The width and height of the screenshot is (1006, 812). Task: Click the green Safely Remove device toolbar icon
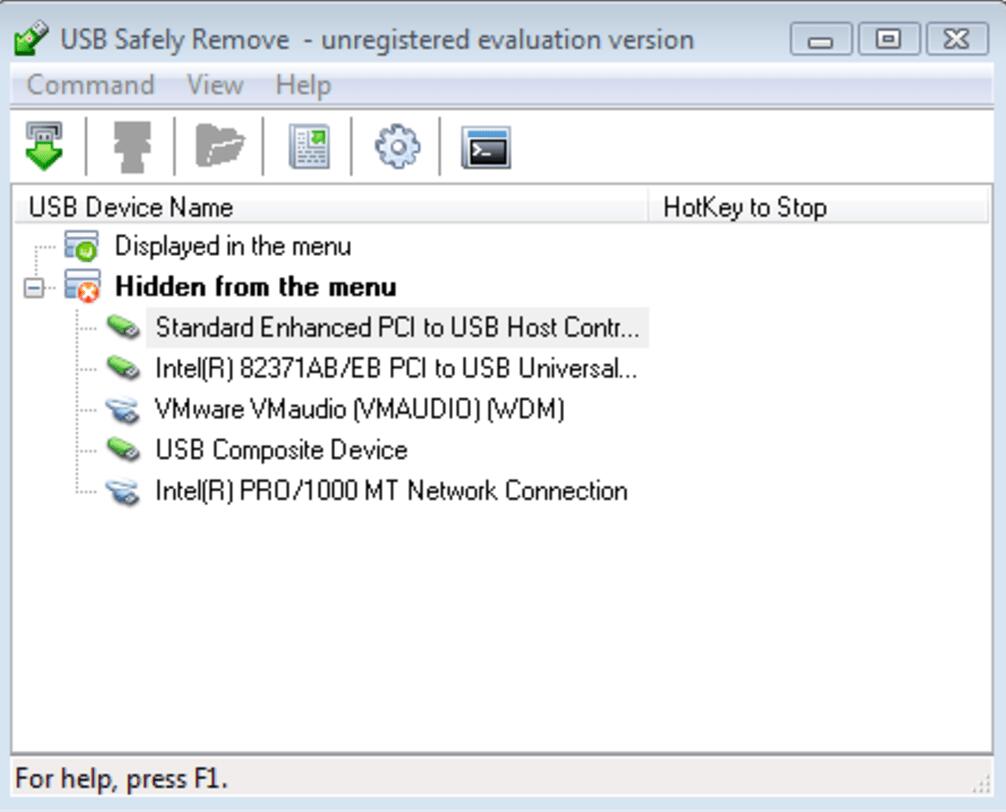[x=44, y=147]
